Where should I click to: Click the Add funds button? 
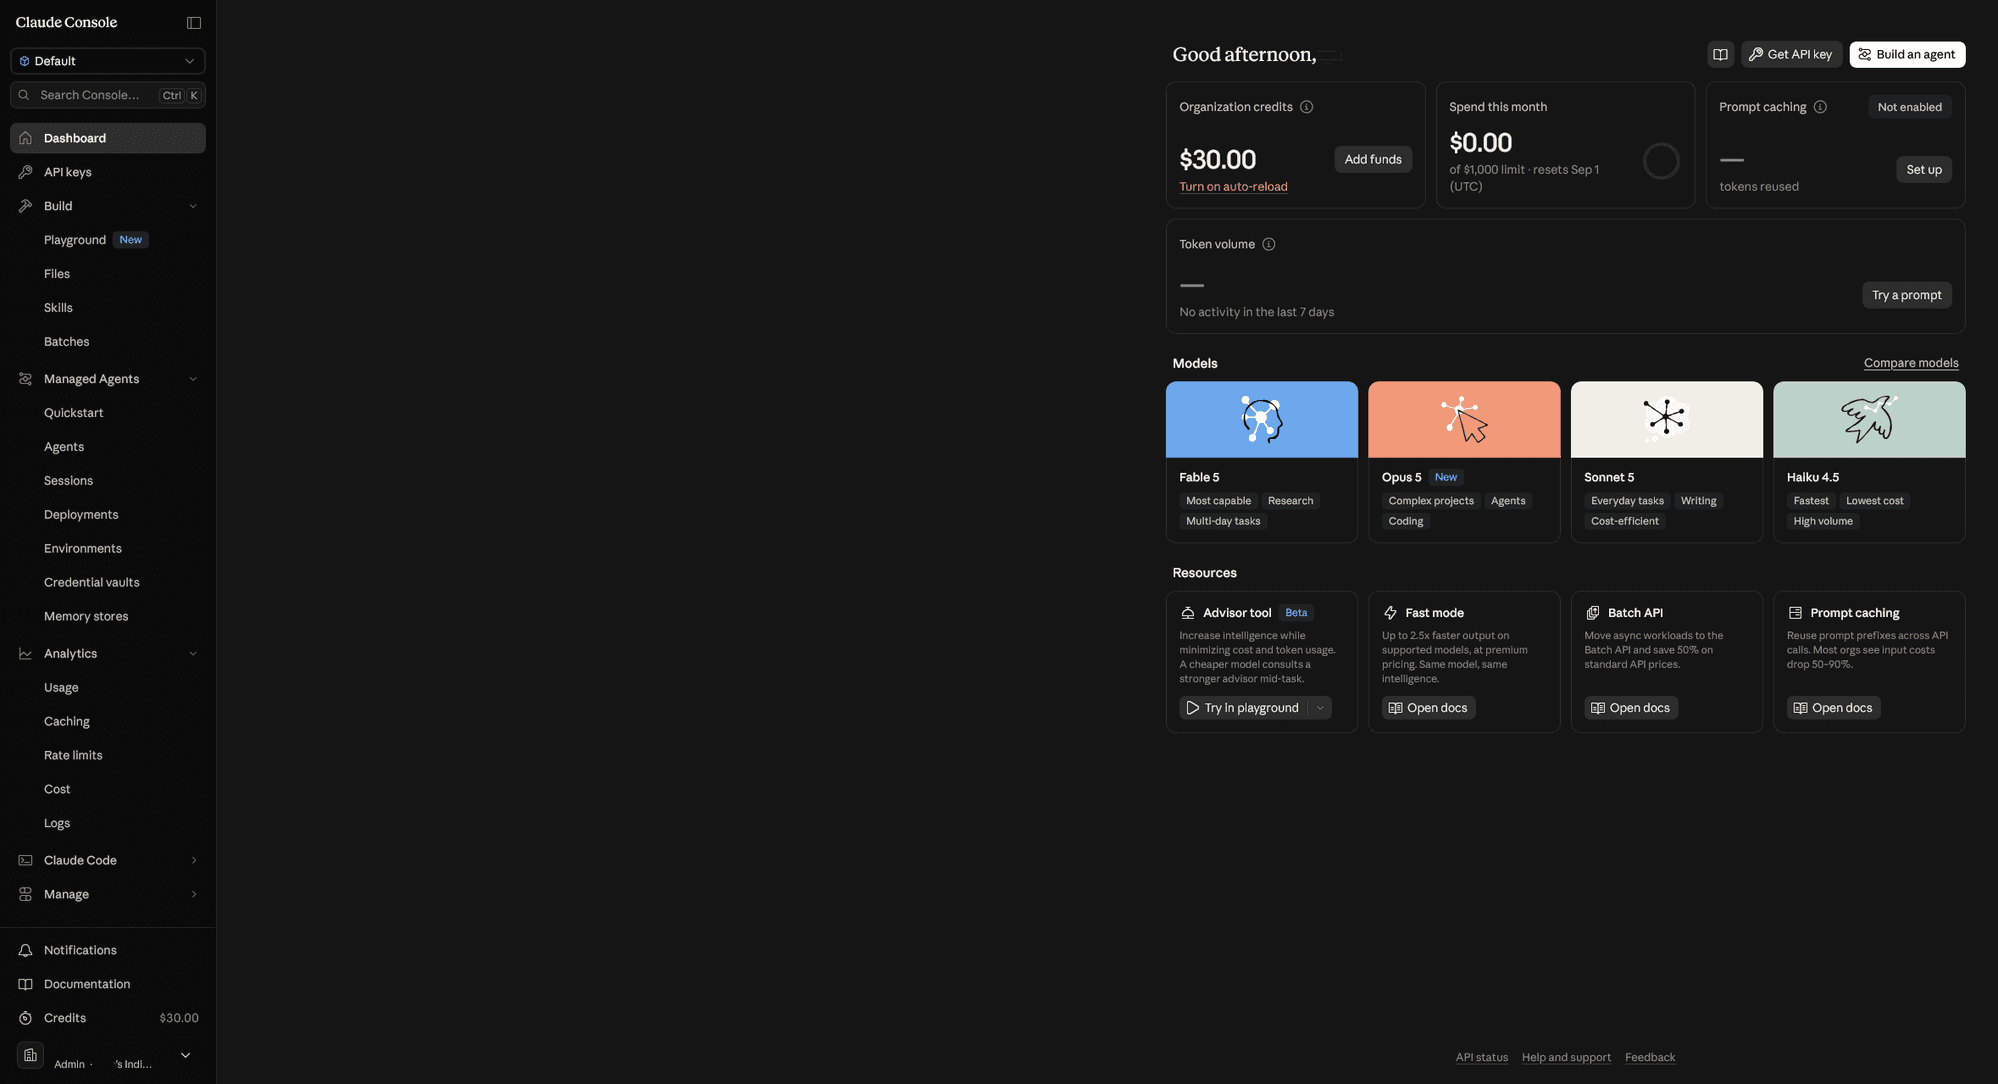[1373, 159]
